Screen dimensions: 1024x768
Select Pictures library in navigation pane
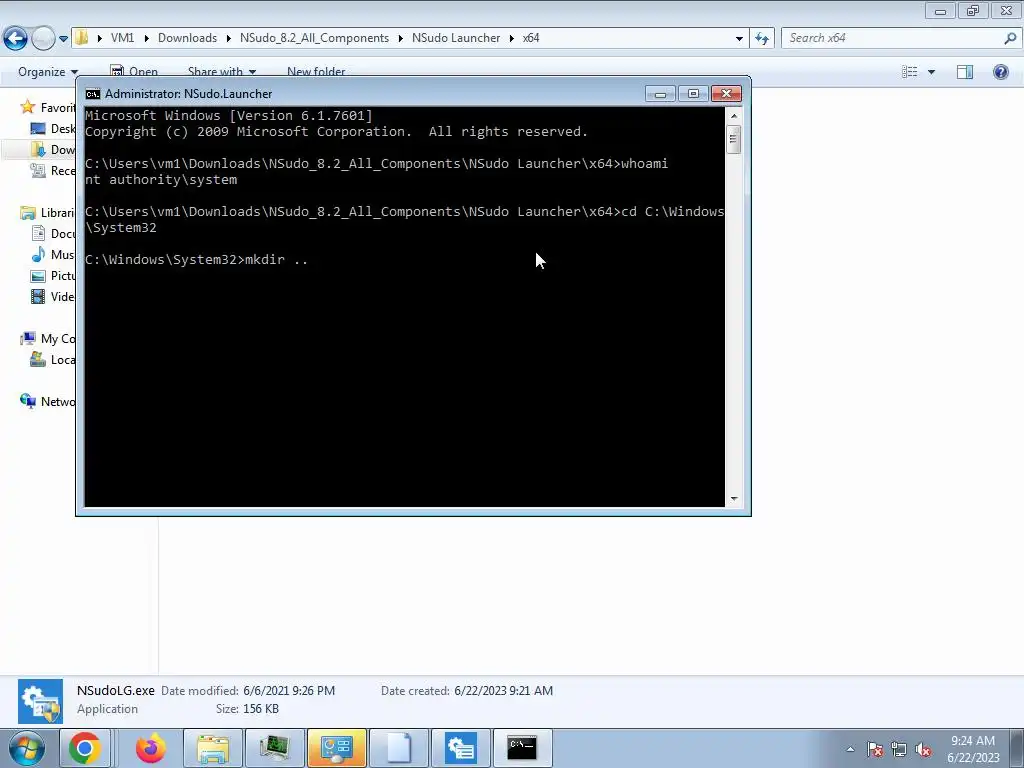53,276
